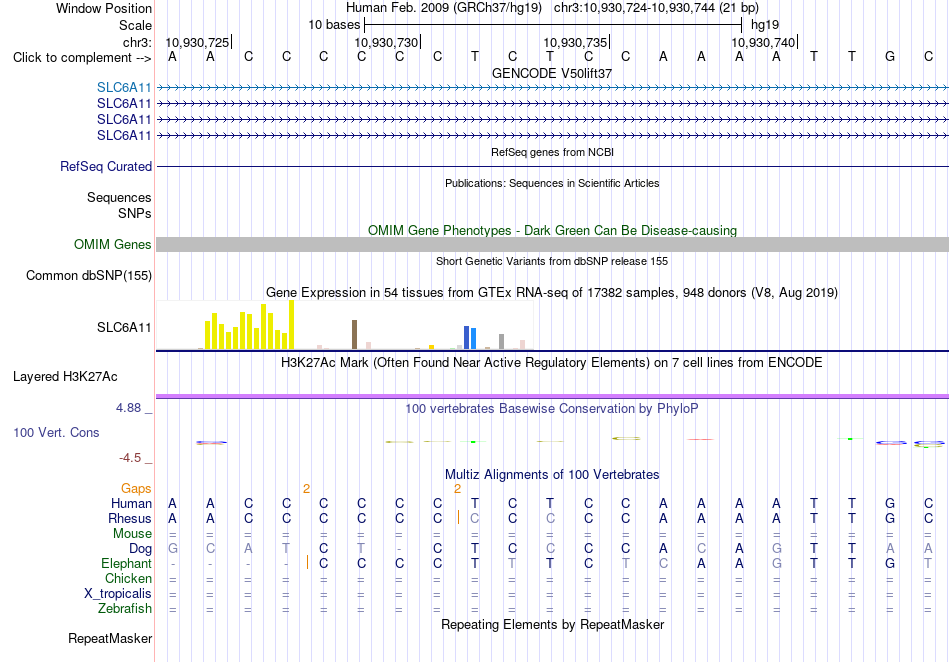This screenshot has height=662, width=950.
Task: Click the Chicken species label
Action: click(128, 579)
